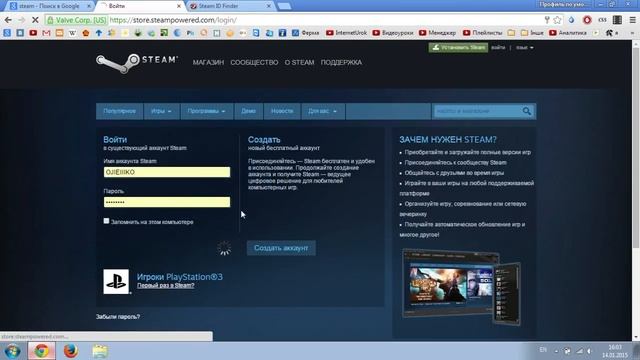The height and width of the screenshot is (360, 640).
Task: Click the key icon in the address bar
Action: pos(547,20)
